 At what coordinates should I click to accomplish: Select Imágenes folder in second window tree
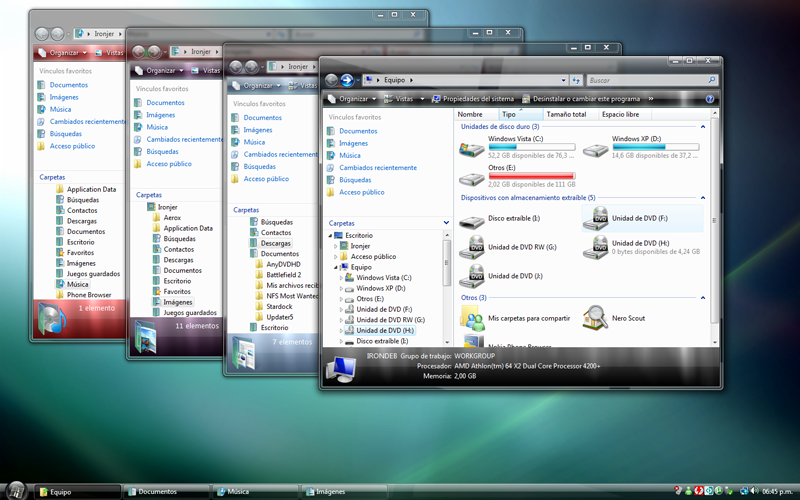[178, 302]
